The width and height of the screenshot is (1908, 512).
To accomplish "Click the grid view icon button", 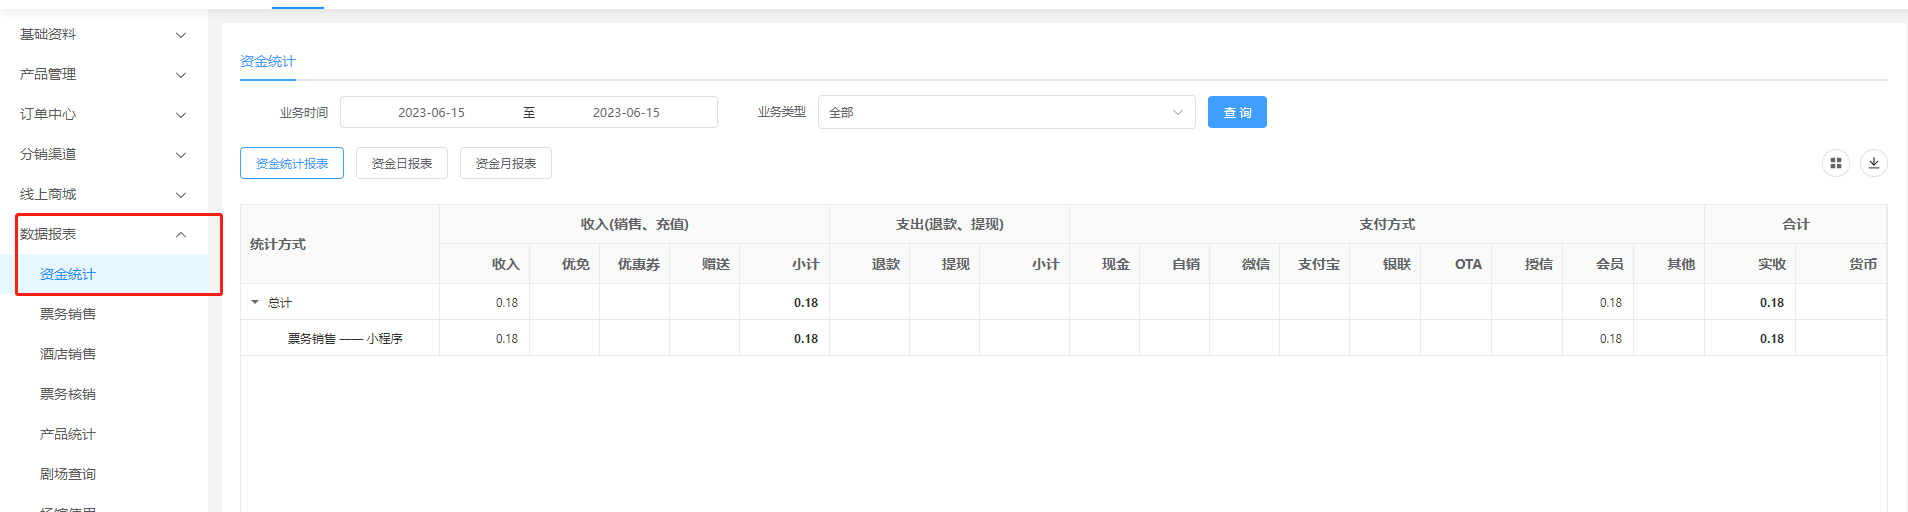I will (1835, 163).
